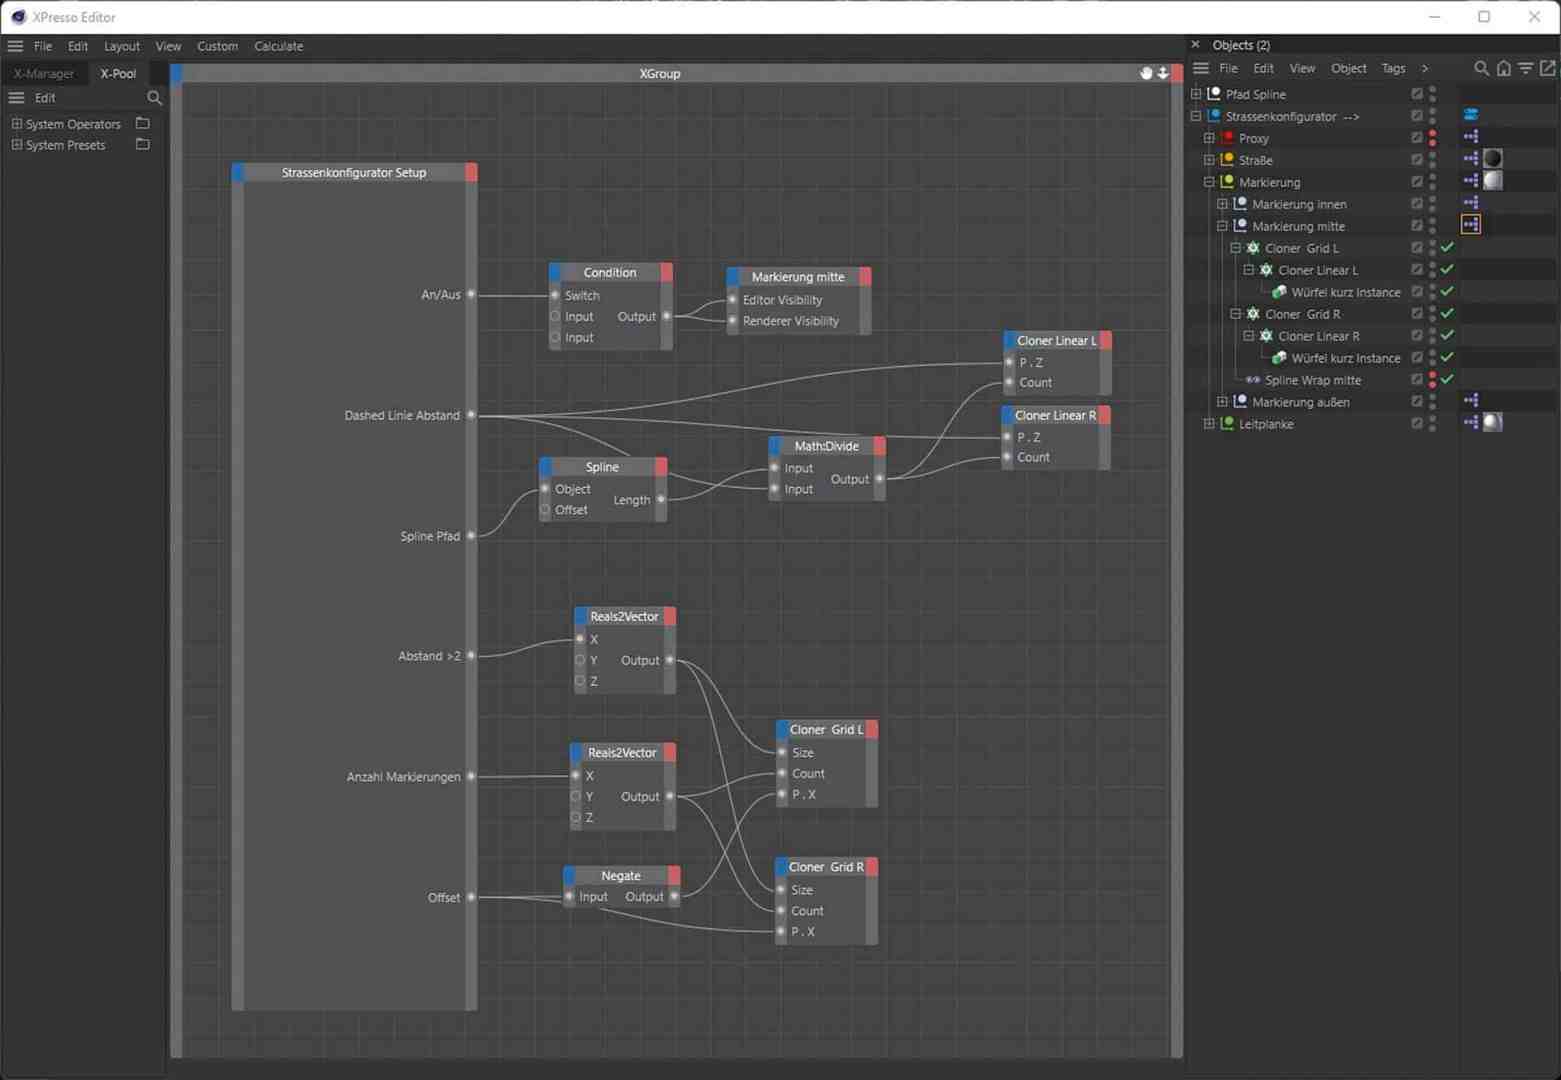
Task: Click the search magnifier icon in Objects panel
Action: point(1482,68)
